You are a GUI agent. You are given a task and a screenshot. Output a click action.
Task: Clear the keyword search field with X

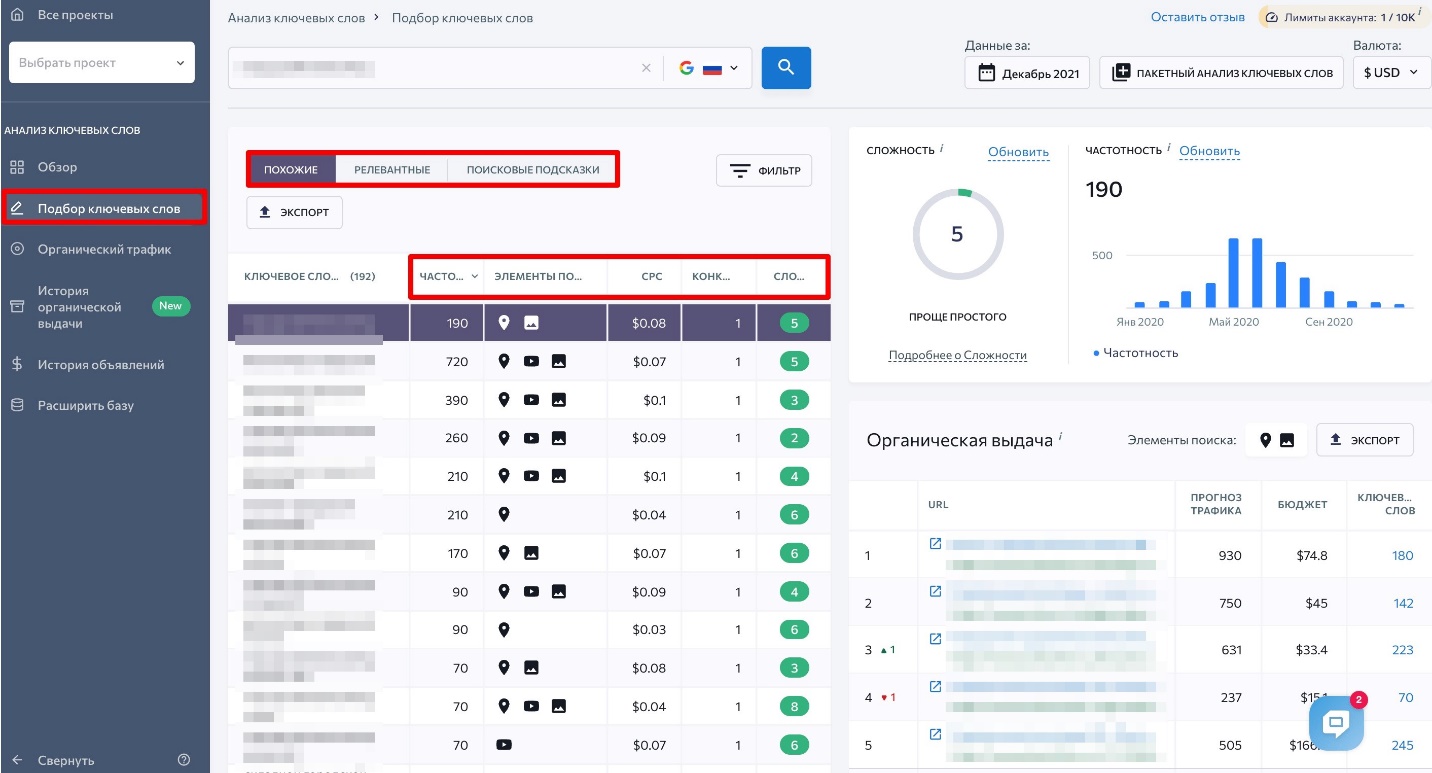646,68
